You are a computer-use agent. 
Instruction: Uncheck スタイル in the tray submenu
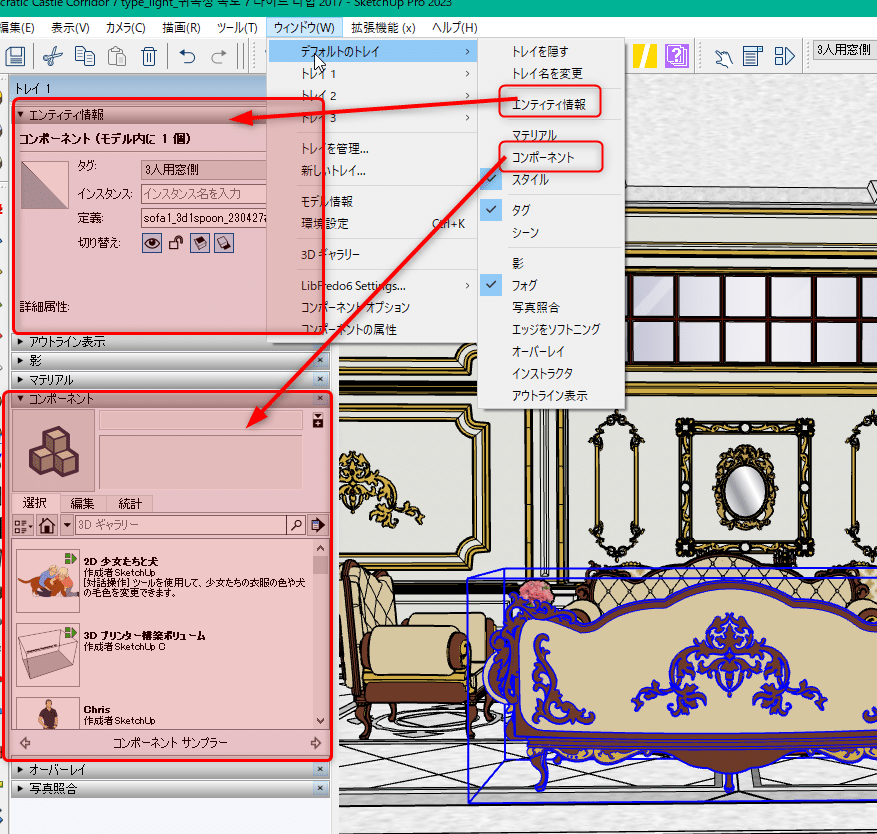pos(530,180)
